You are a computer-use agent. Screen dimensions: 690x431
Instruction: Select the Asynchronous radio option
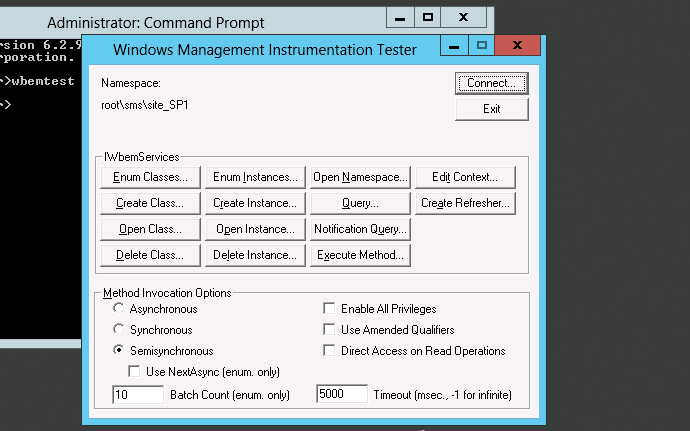[118, 308]
